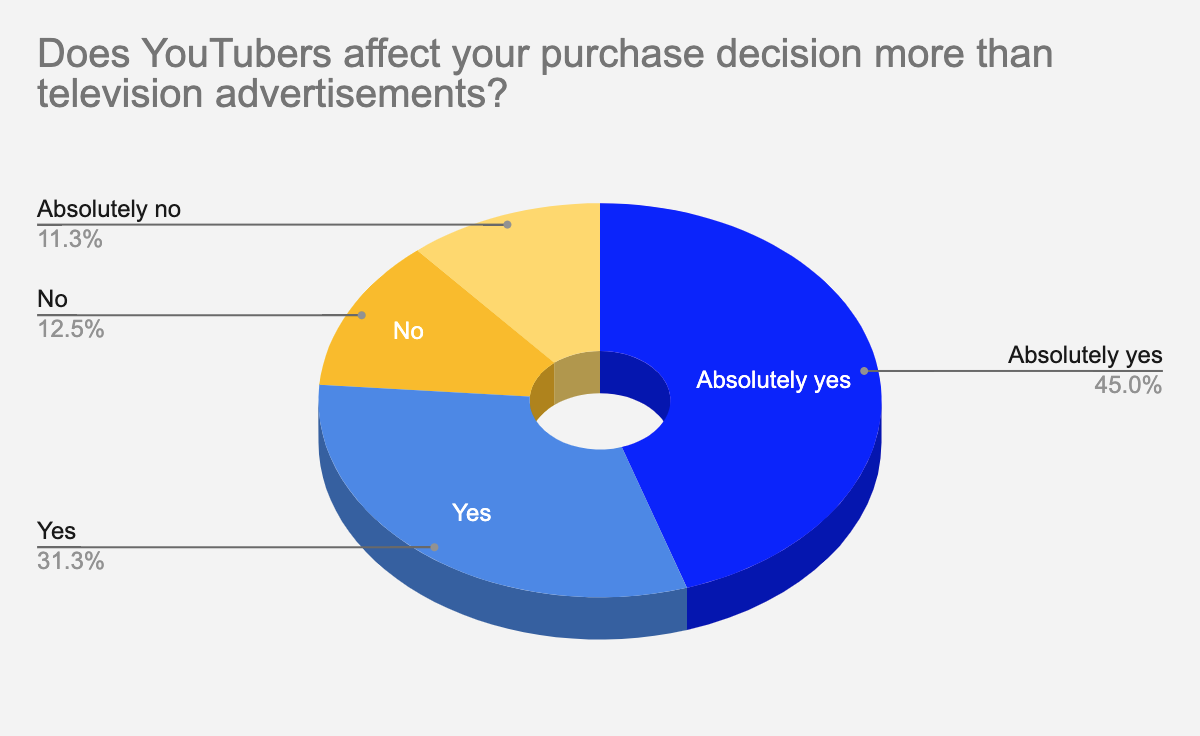Click the black 'Yes' callout label at left
Viewport: 1200px width, 736px height.
(56, 530)
